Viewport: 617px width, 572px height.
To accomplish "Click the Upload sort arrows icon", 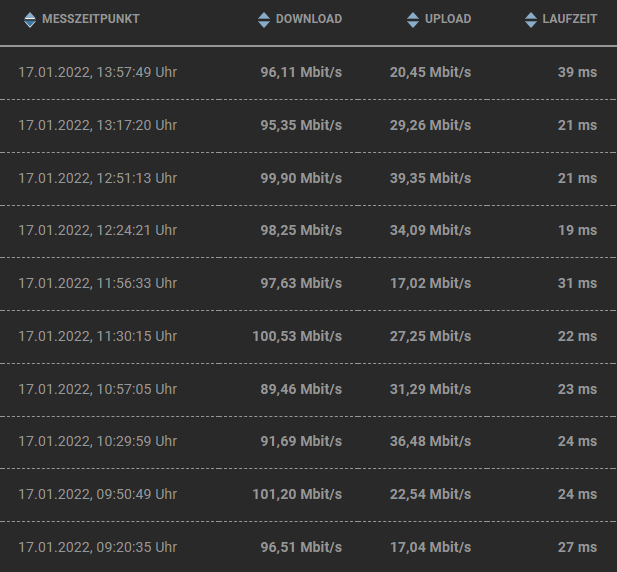I will coord(413,19).
